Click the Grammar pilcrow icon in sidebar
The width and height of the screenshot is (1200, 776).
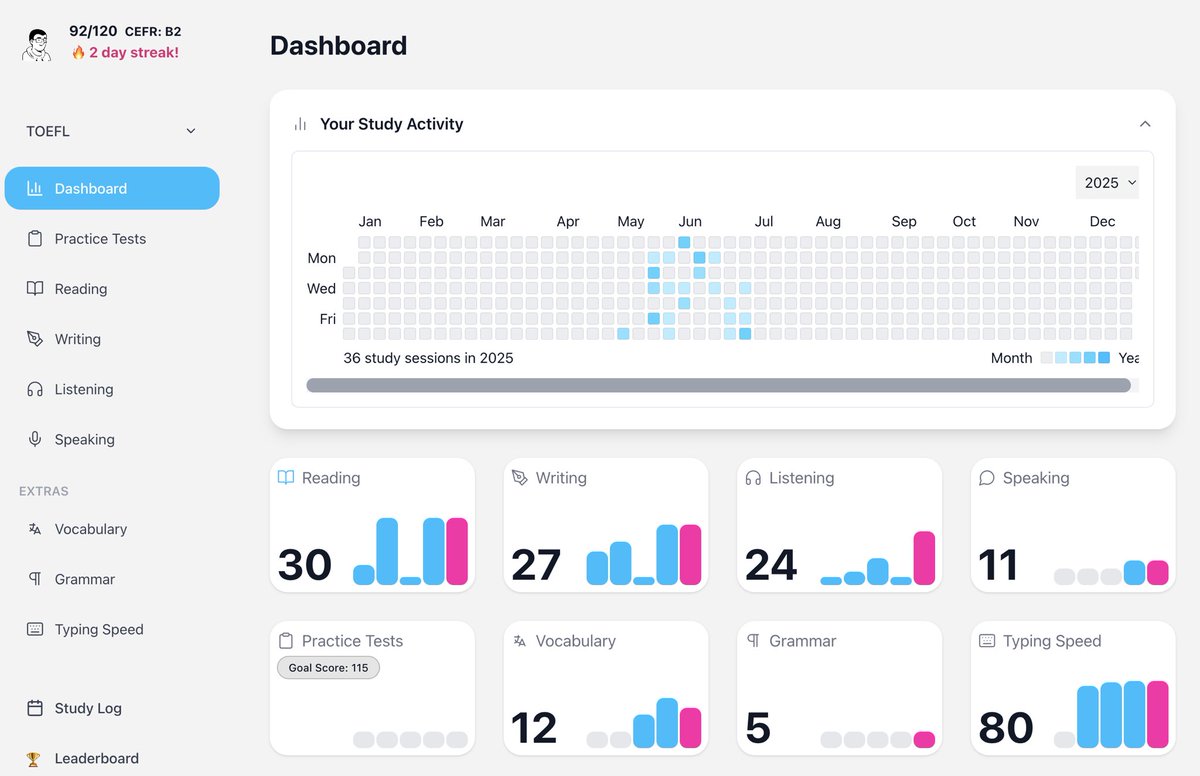[35, 579]
